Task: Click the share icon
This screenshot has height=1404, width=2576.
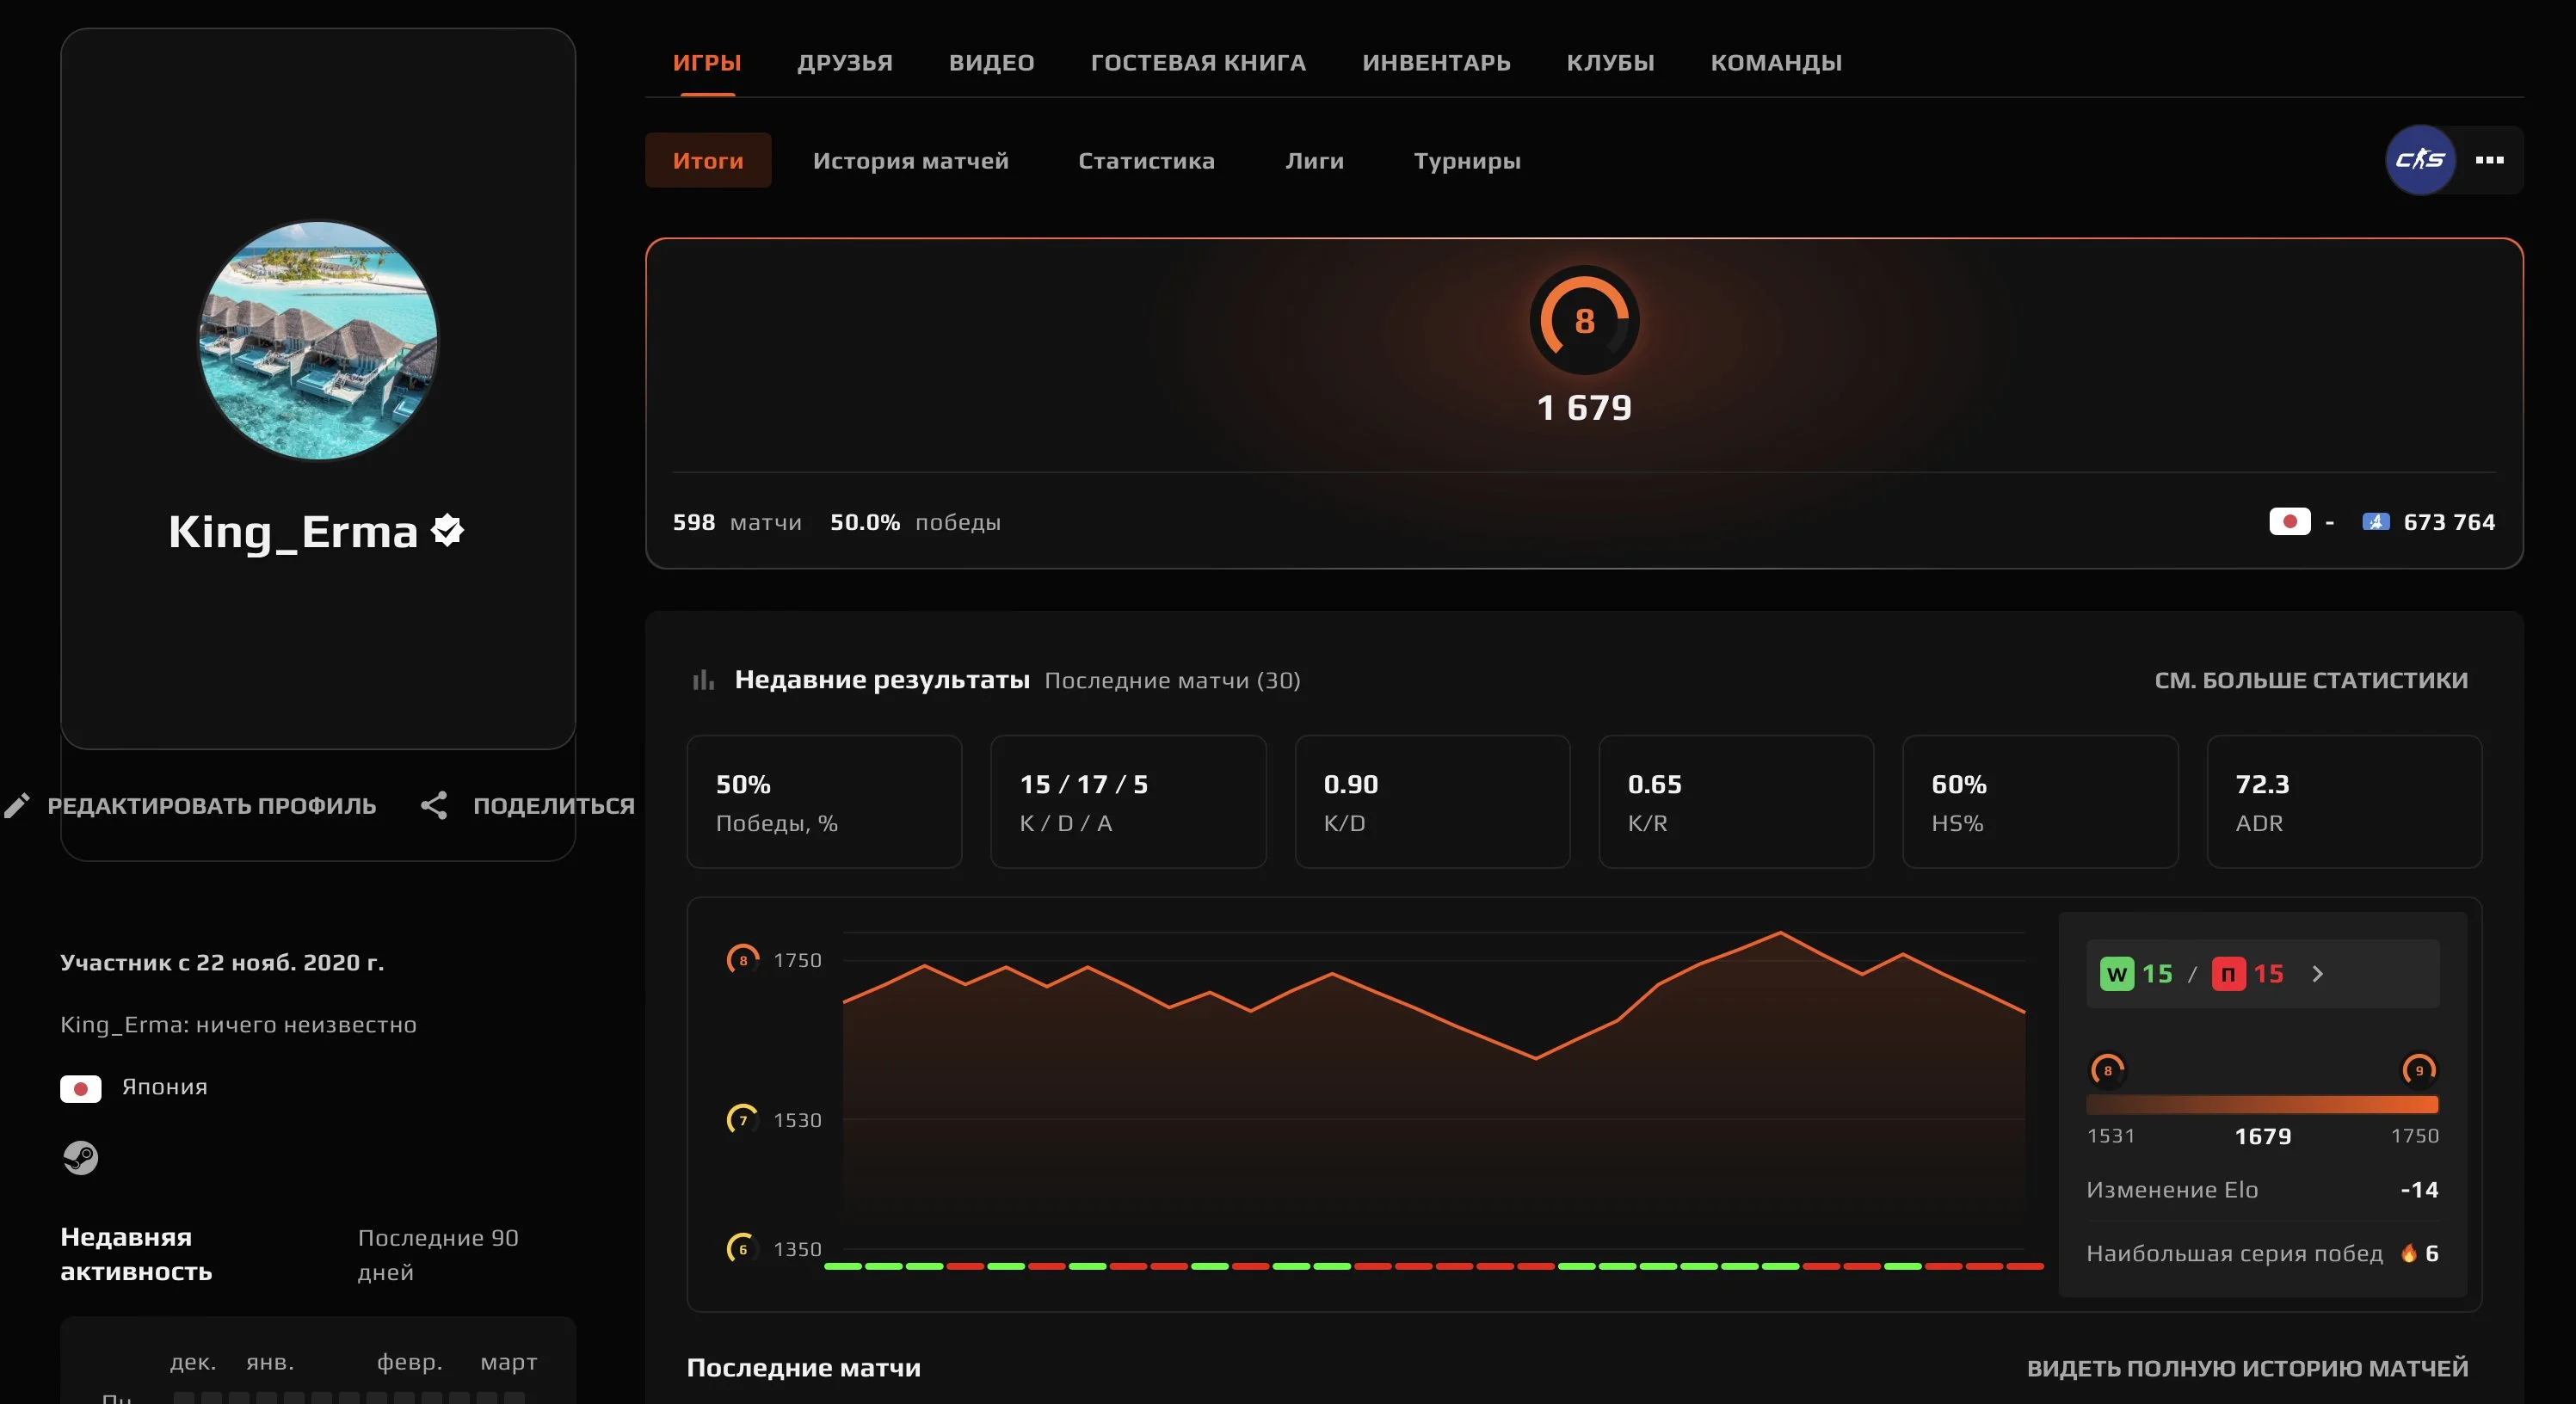Action: point(434,806)
